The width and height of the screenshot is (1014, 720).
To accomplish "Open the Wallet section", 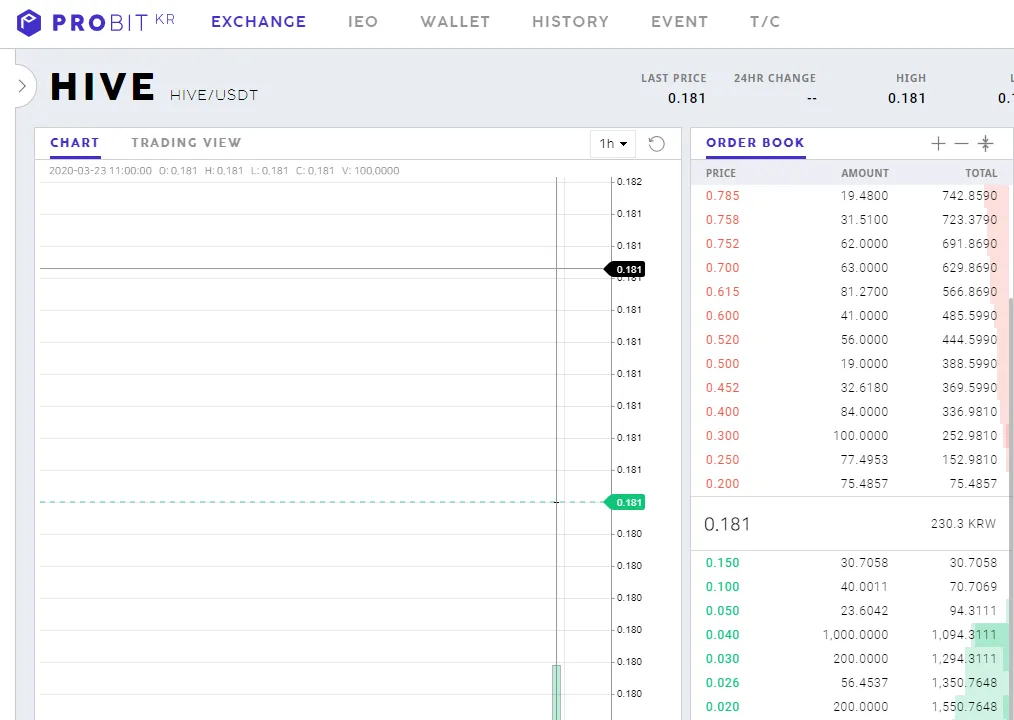I will tap(455, 21).
